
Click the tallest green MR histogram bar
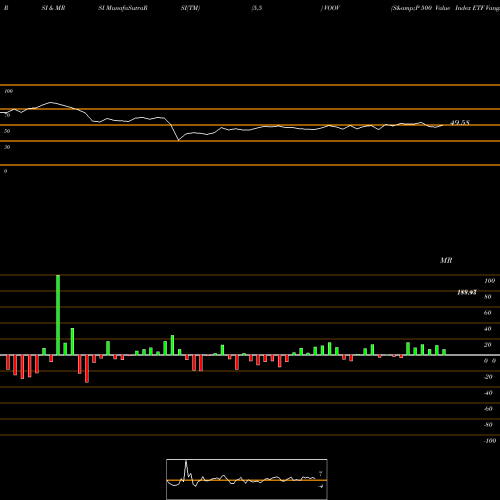tap(58, 315)
